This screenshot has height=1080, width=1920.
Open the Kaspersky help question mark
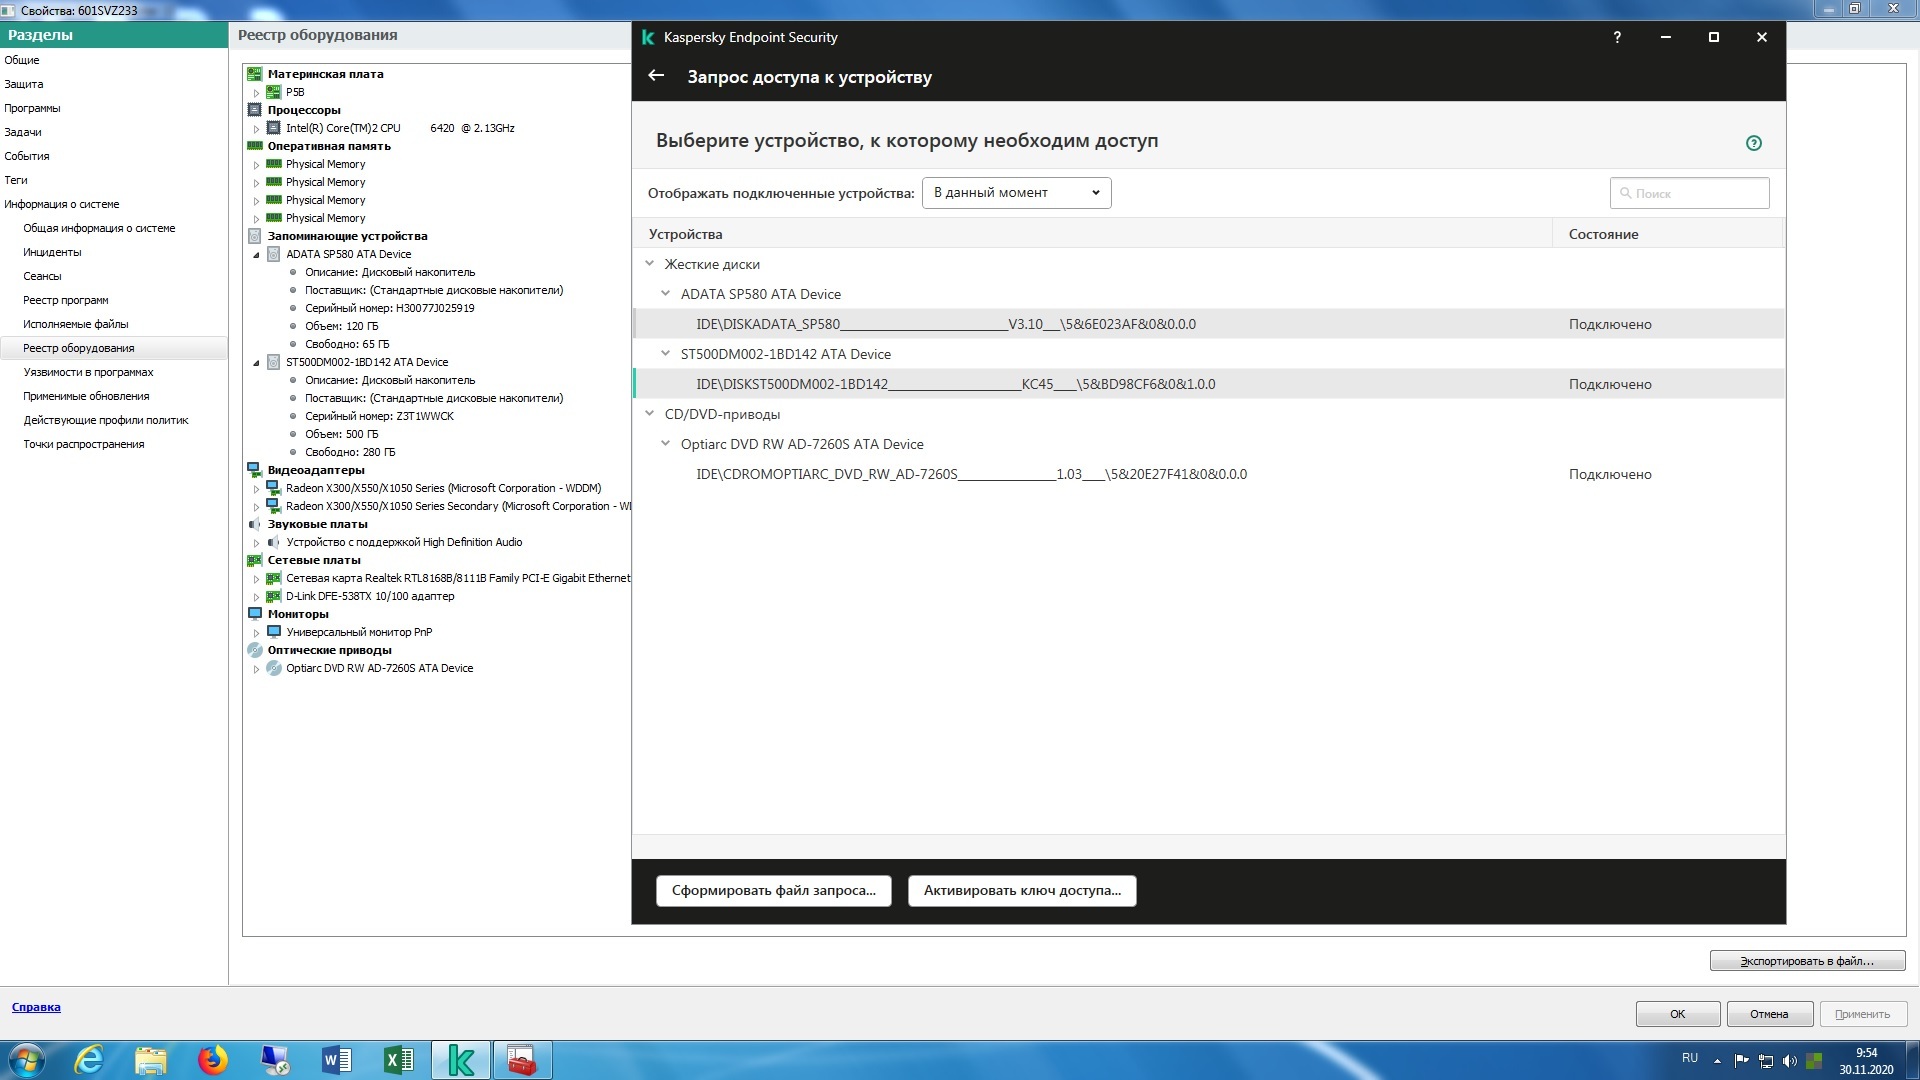pyautogui.click(x=1617, y=37)
